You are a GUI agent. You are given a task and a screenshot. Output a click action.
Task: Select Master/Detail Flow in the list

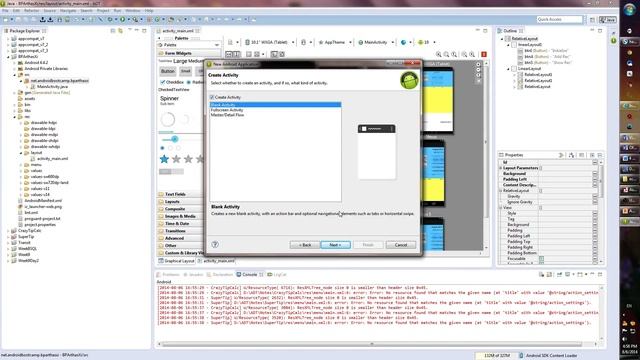227,115
